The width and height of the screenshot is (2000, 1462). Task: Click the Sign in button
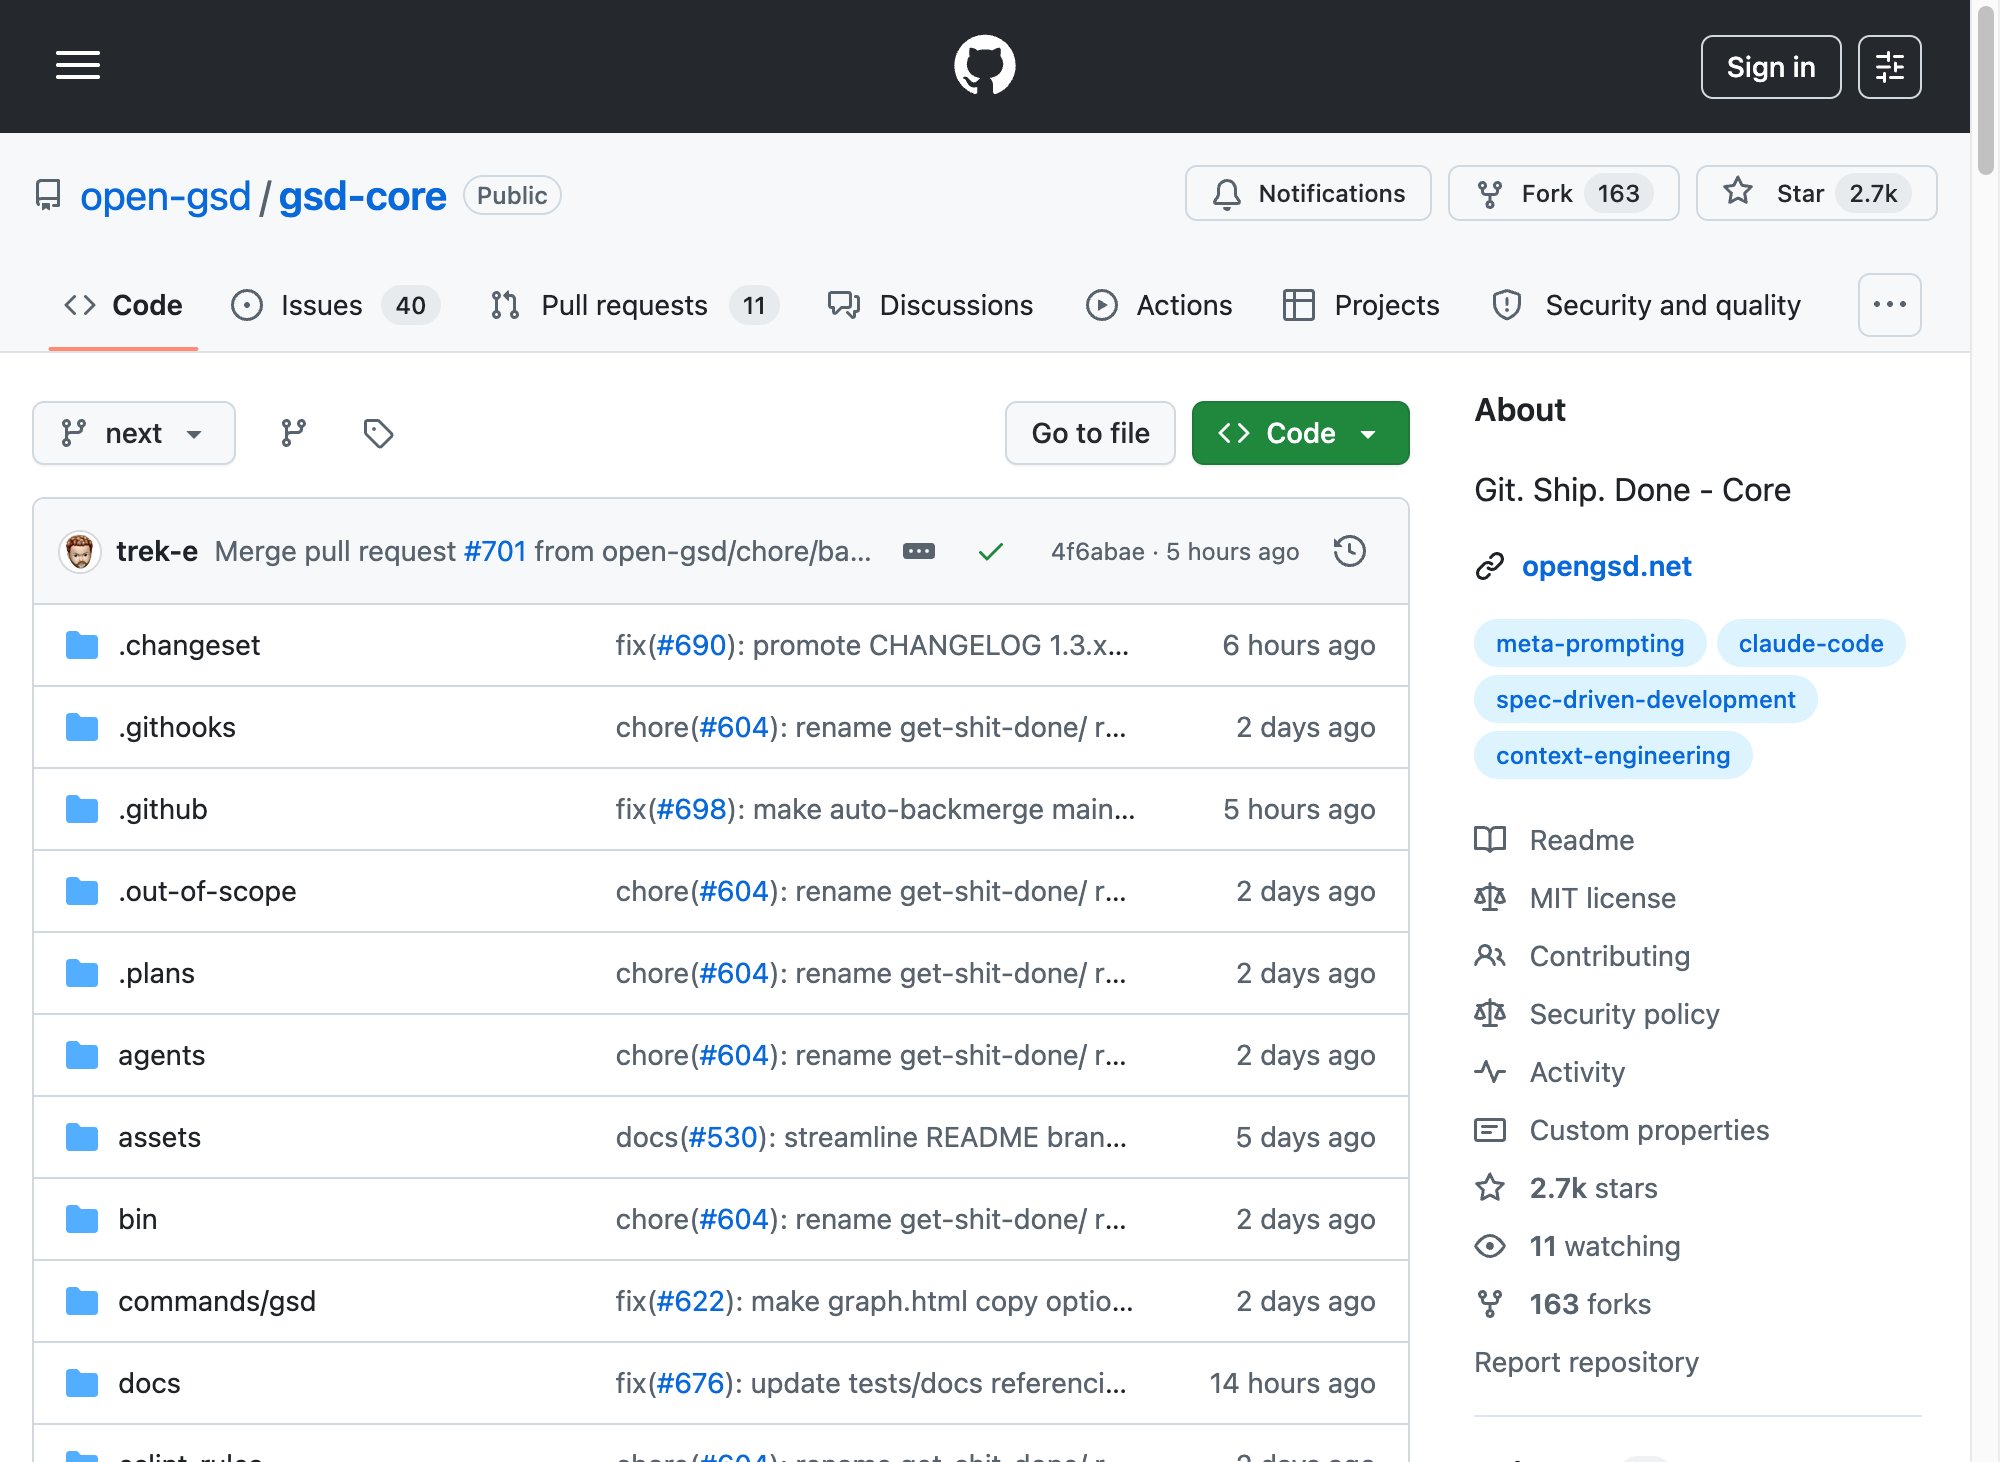(x=1770, y=67)
